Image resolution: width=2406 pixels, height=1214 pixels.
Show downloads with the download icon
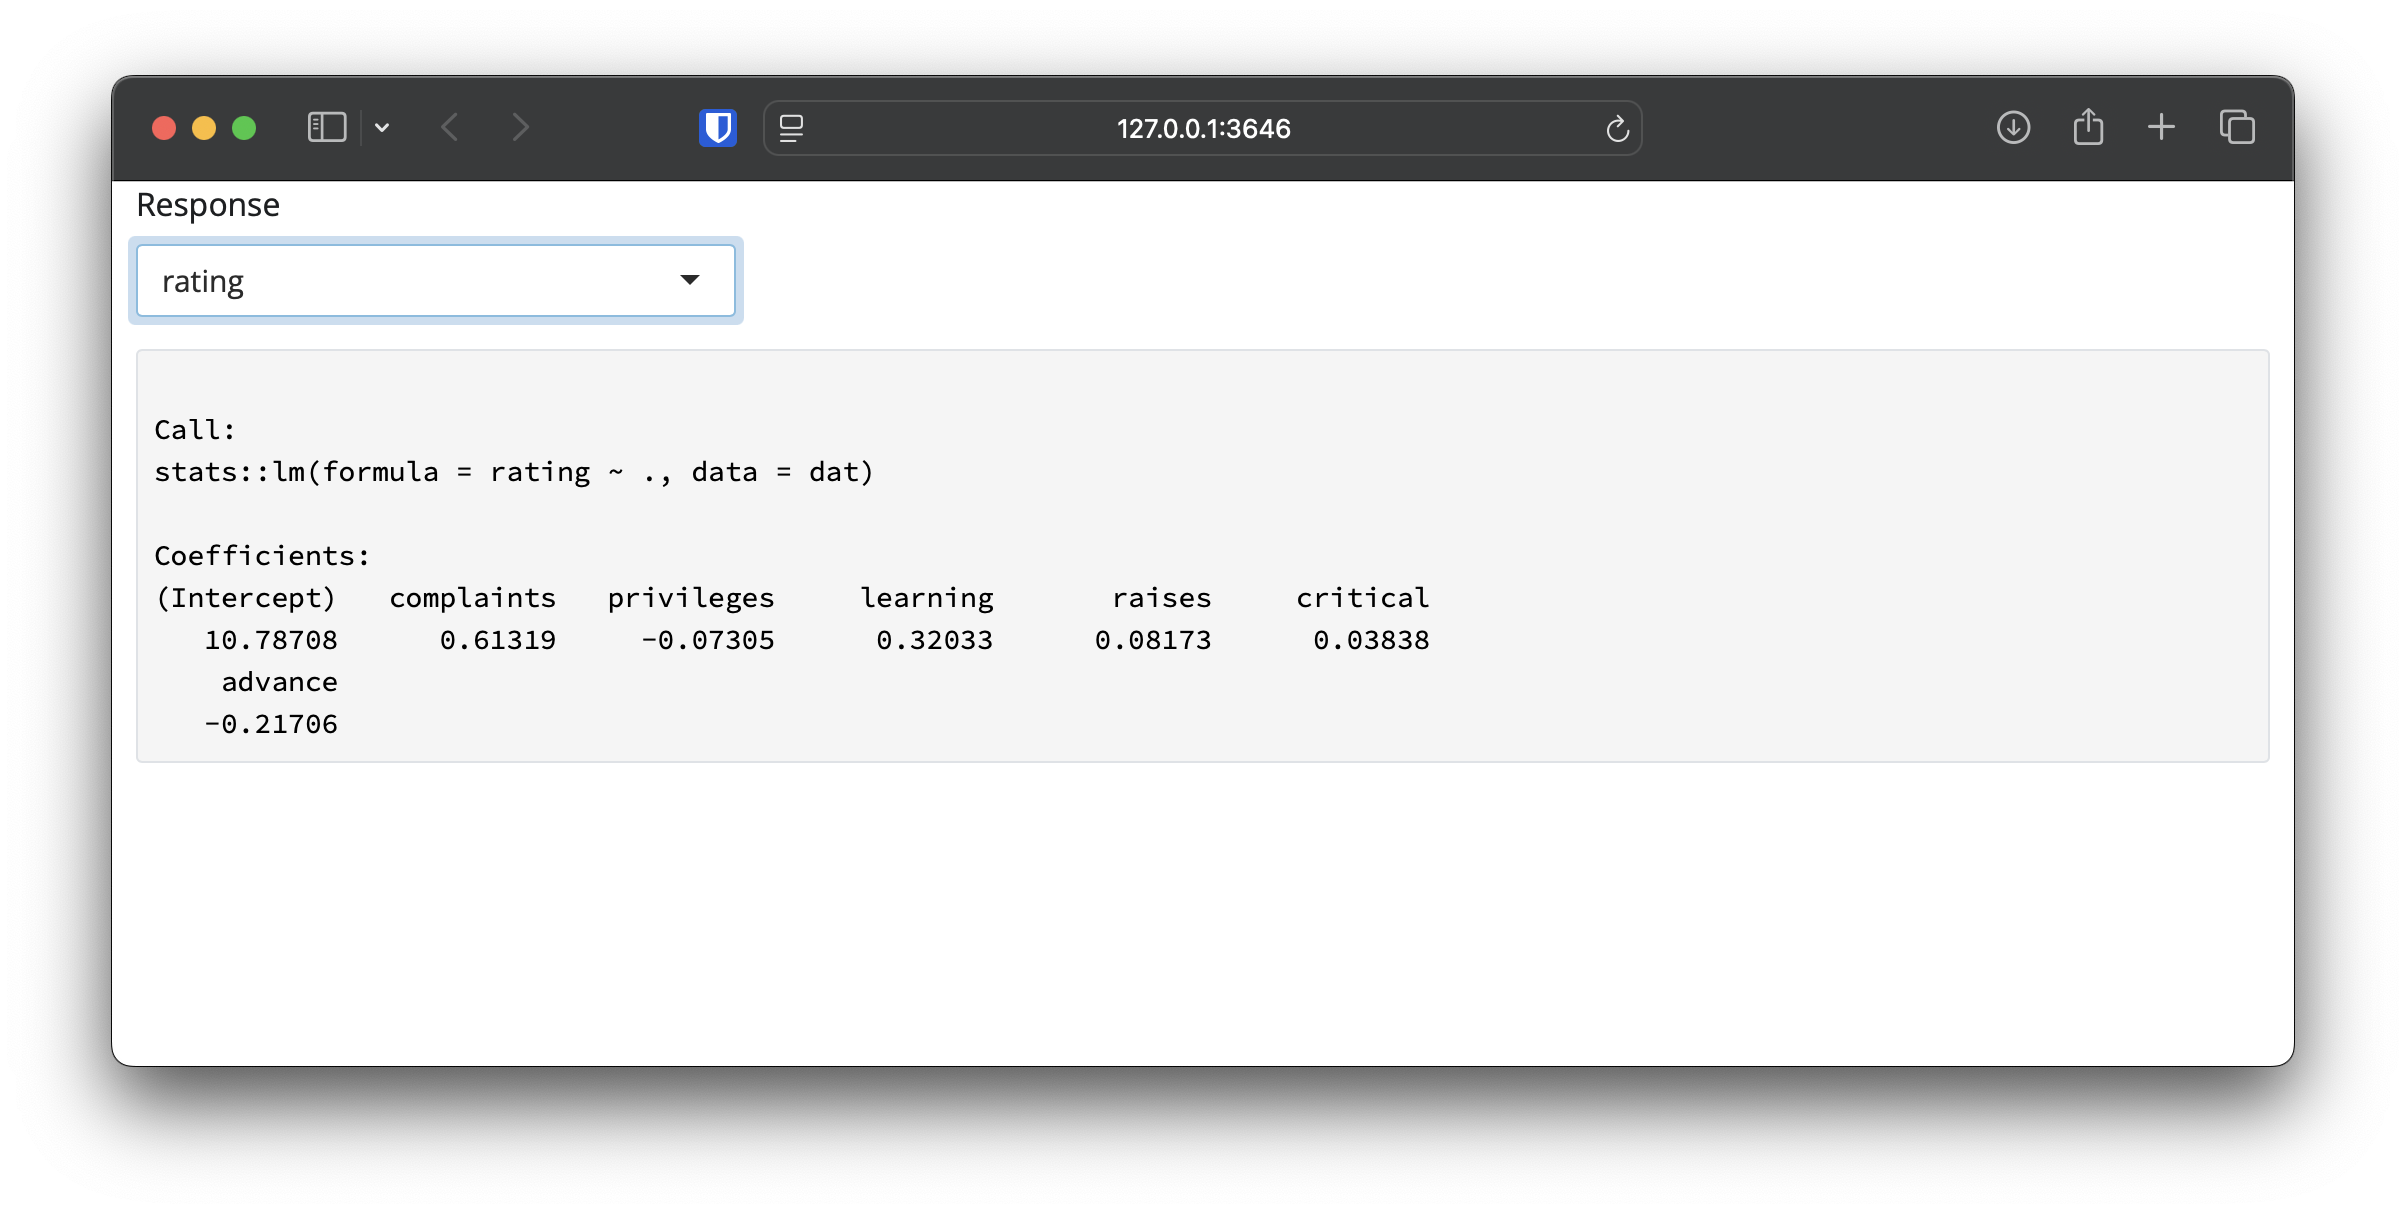2013,128
